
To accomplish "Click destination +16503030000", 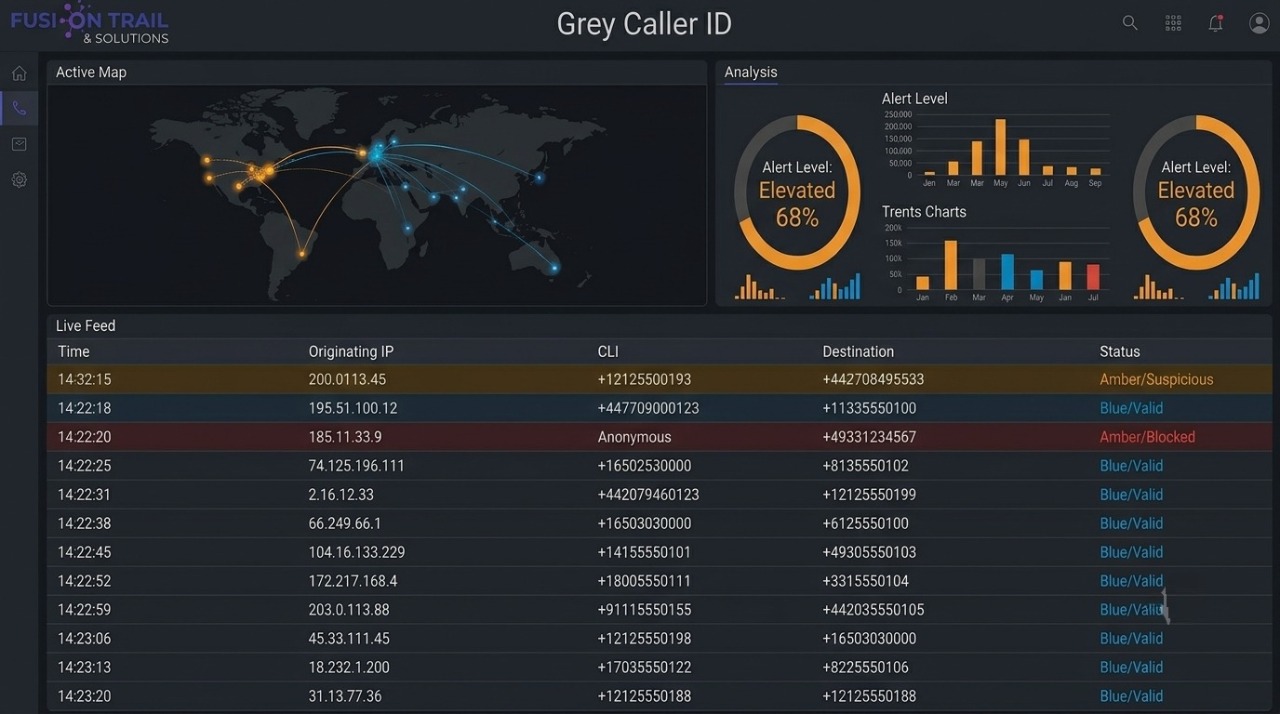I will pyautogui.click(x=869, y=639).
